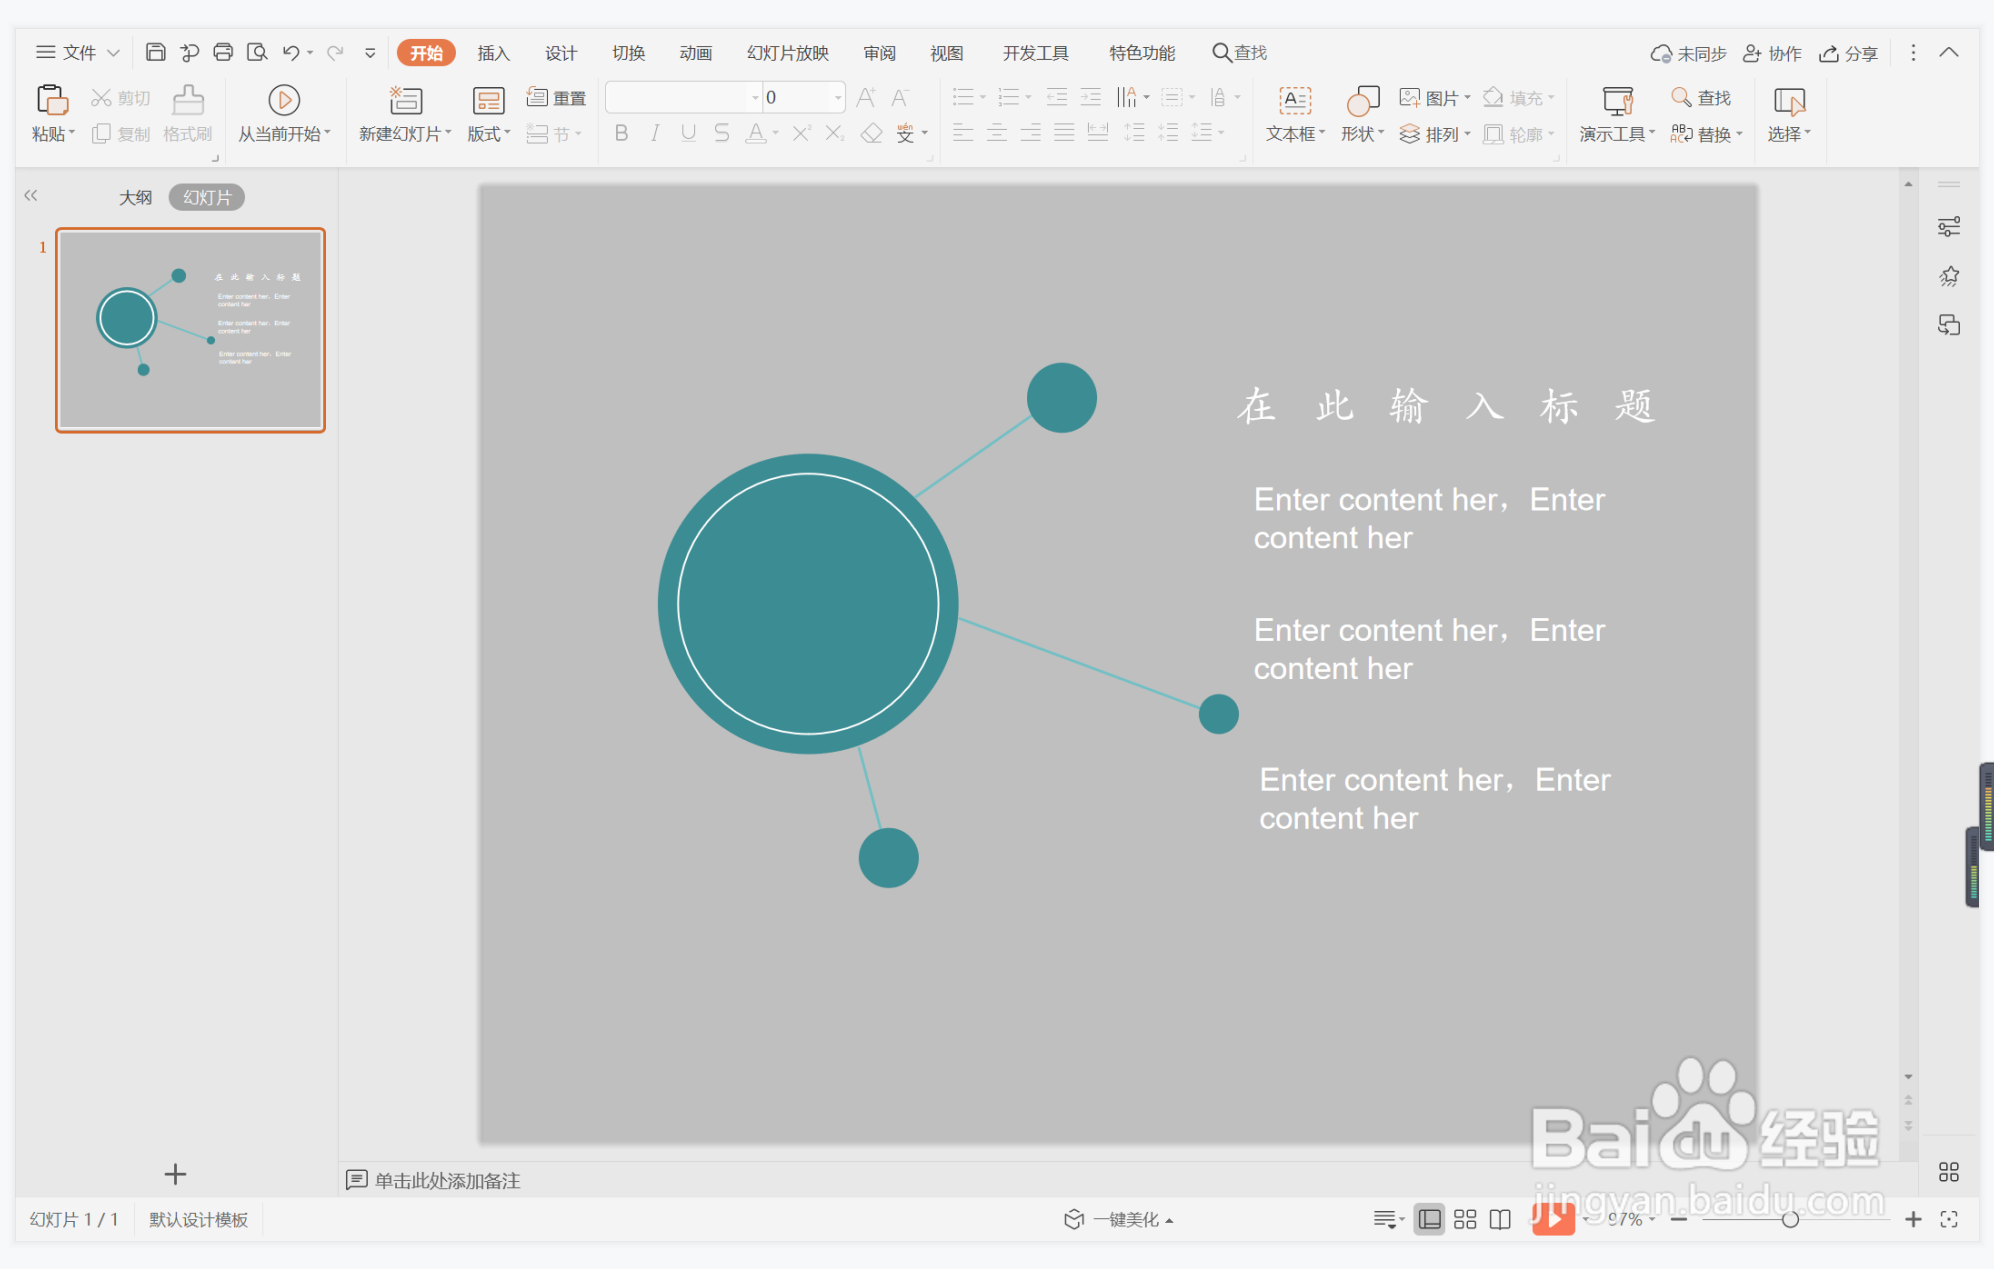Open the 大纲 outline tab
This screenshot has width=1994, height=1269.
[x=135, y=197]
